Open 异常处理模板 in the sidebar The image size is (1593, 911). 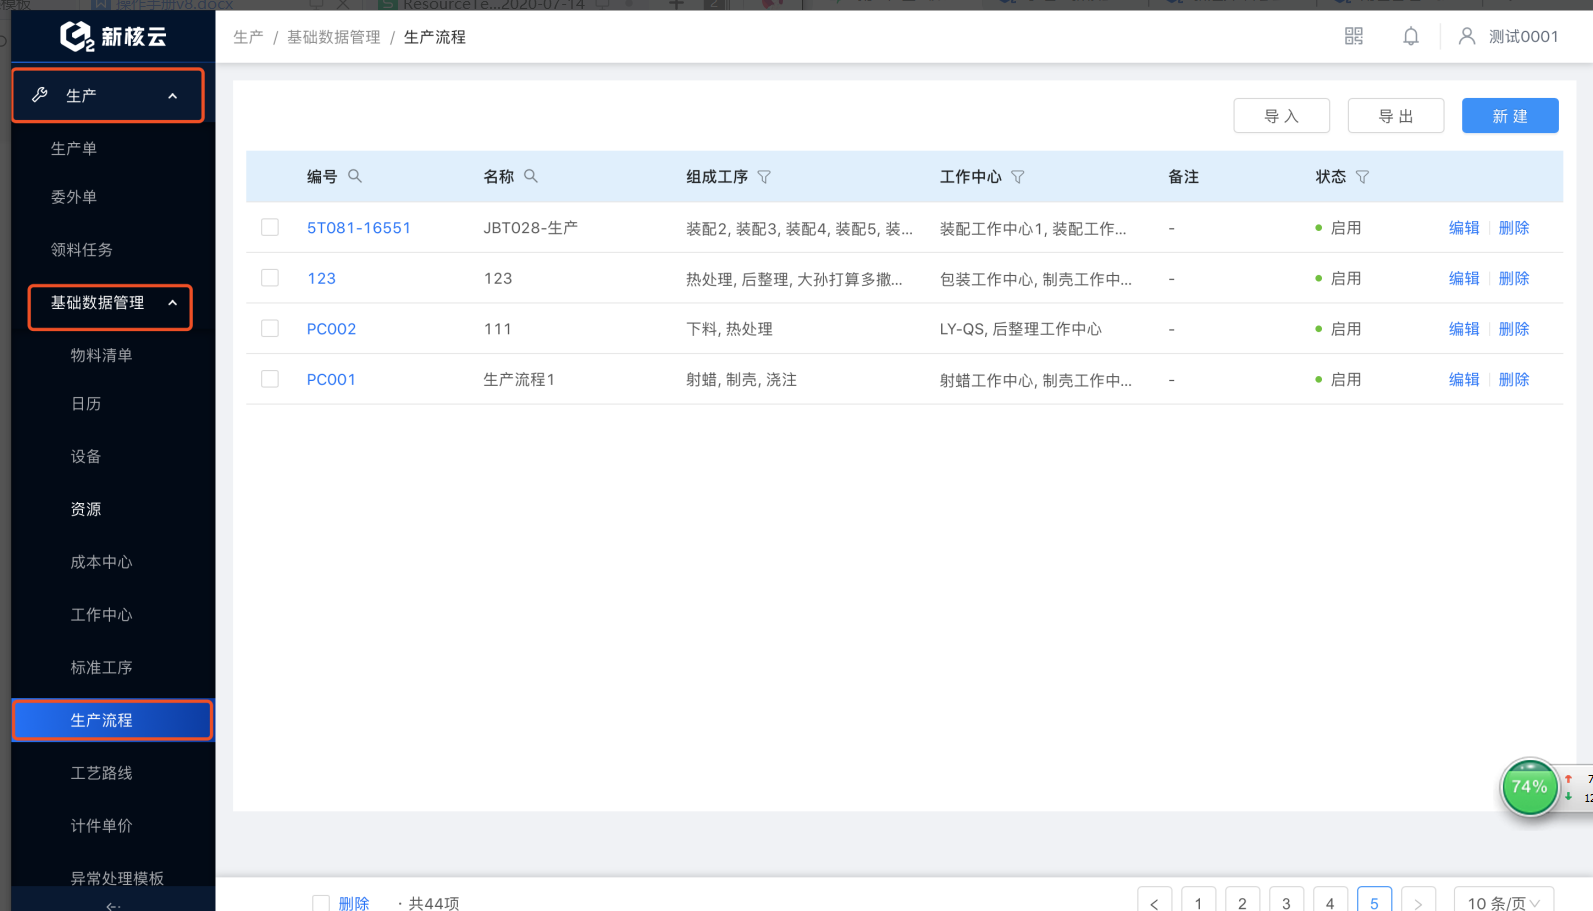pos(117,878)
